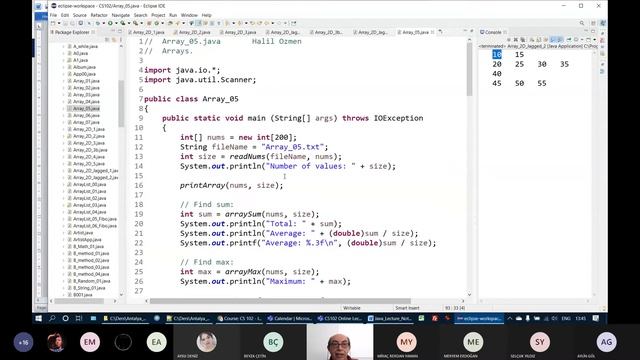Open the File menu

point(53,15)
